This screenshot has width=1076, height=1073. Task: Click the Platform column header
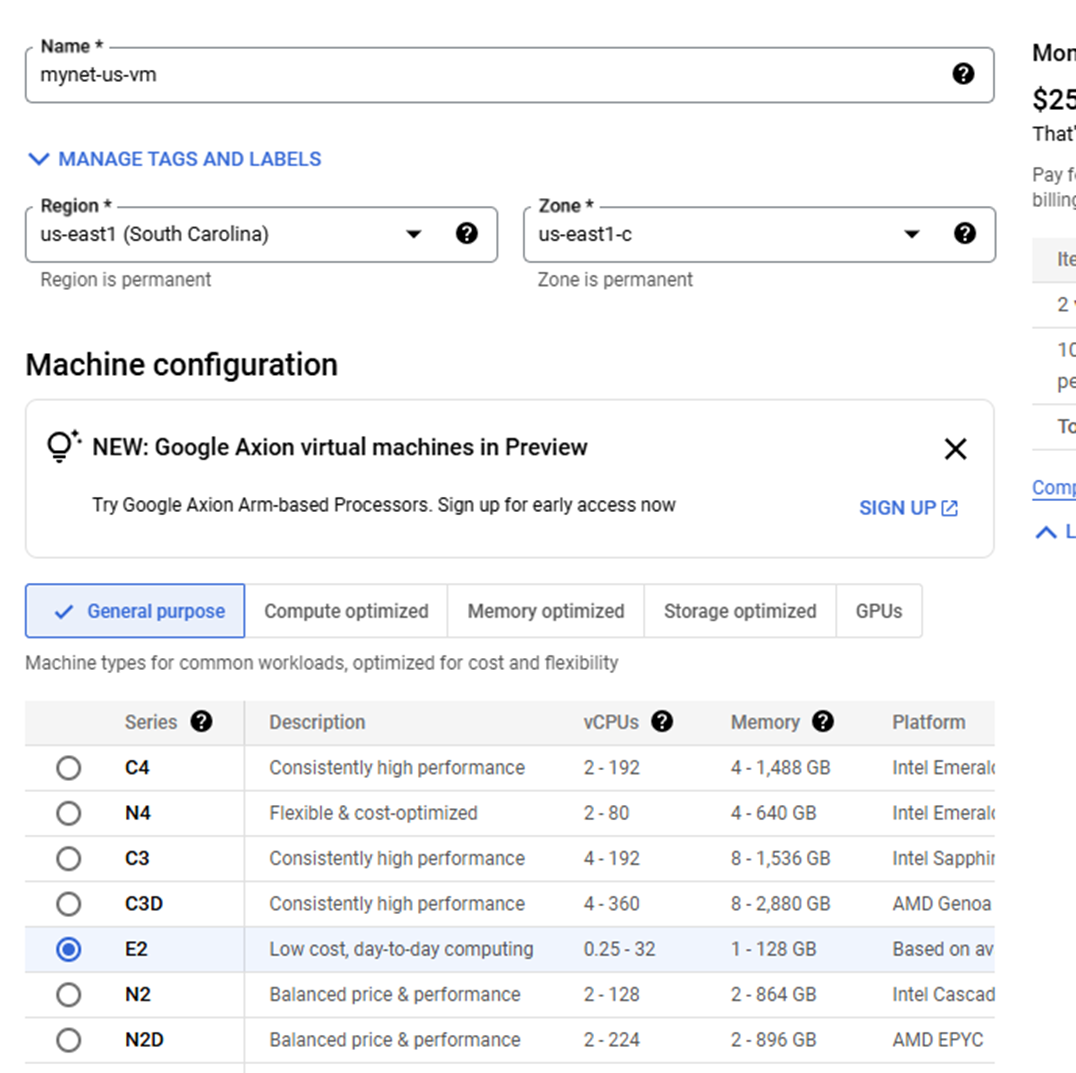(928, 722)
